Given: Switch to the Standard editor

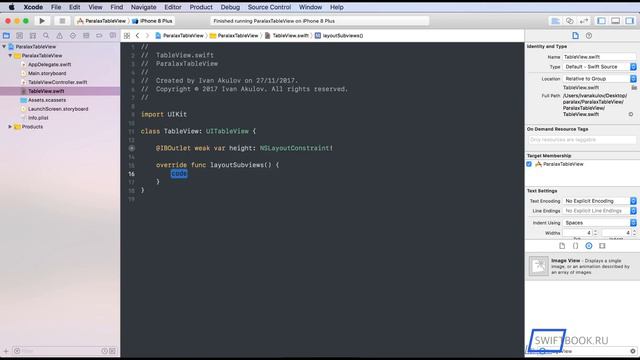Looking at the screenshot, I should pyautogui.click(x=556, y=21).
